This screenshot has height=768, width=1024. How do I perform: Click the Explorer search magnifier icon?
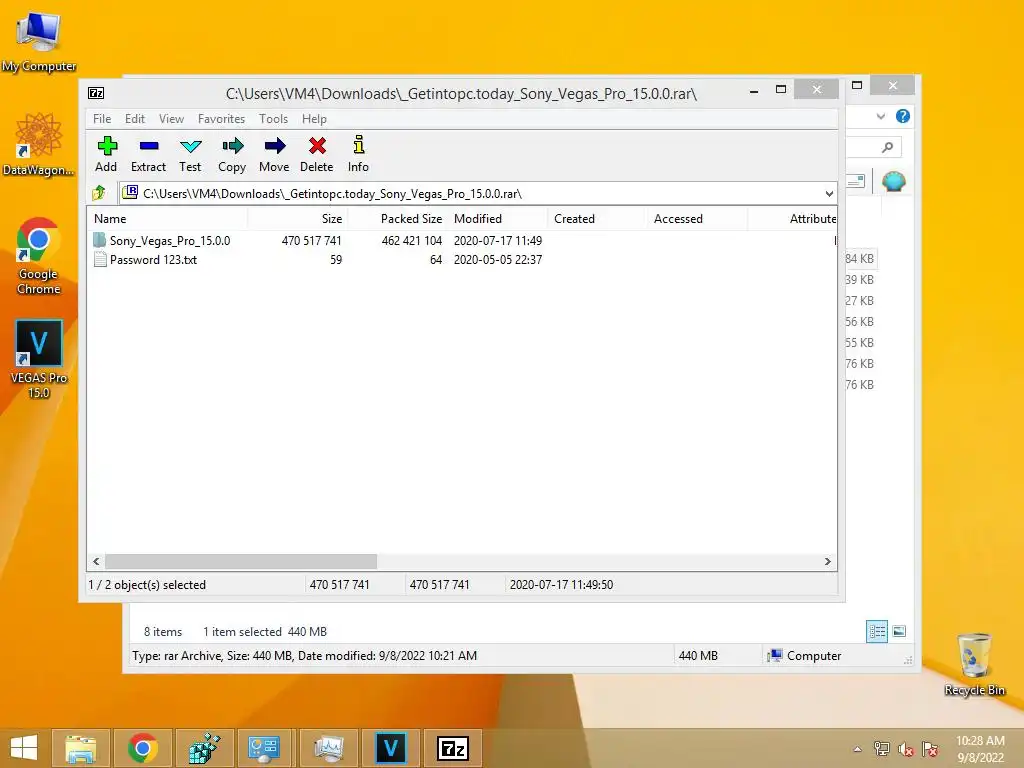click(x=887, y=148)
